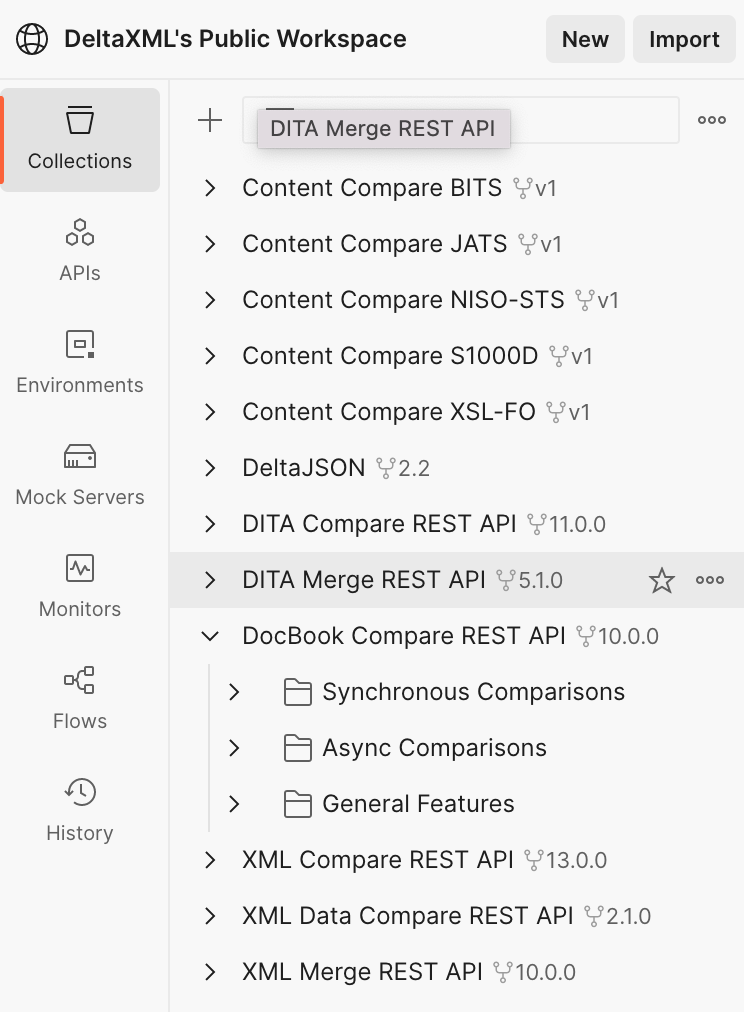
Task: Click the collections search filter field
Action: click(590, 121)
